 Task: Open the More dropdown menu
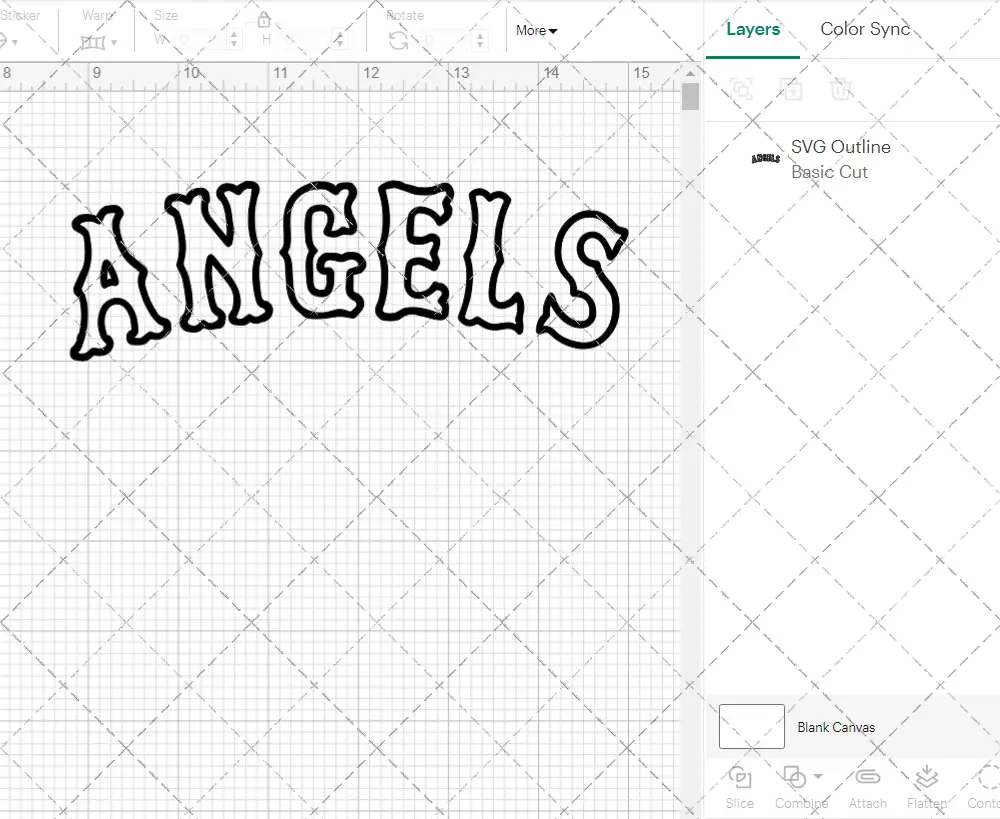(x=537, y=30)
